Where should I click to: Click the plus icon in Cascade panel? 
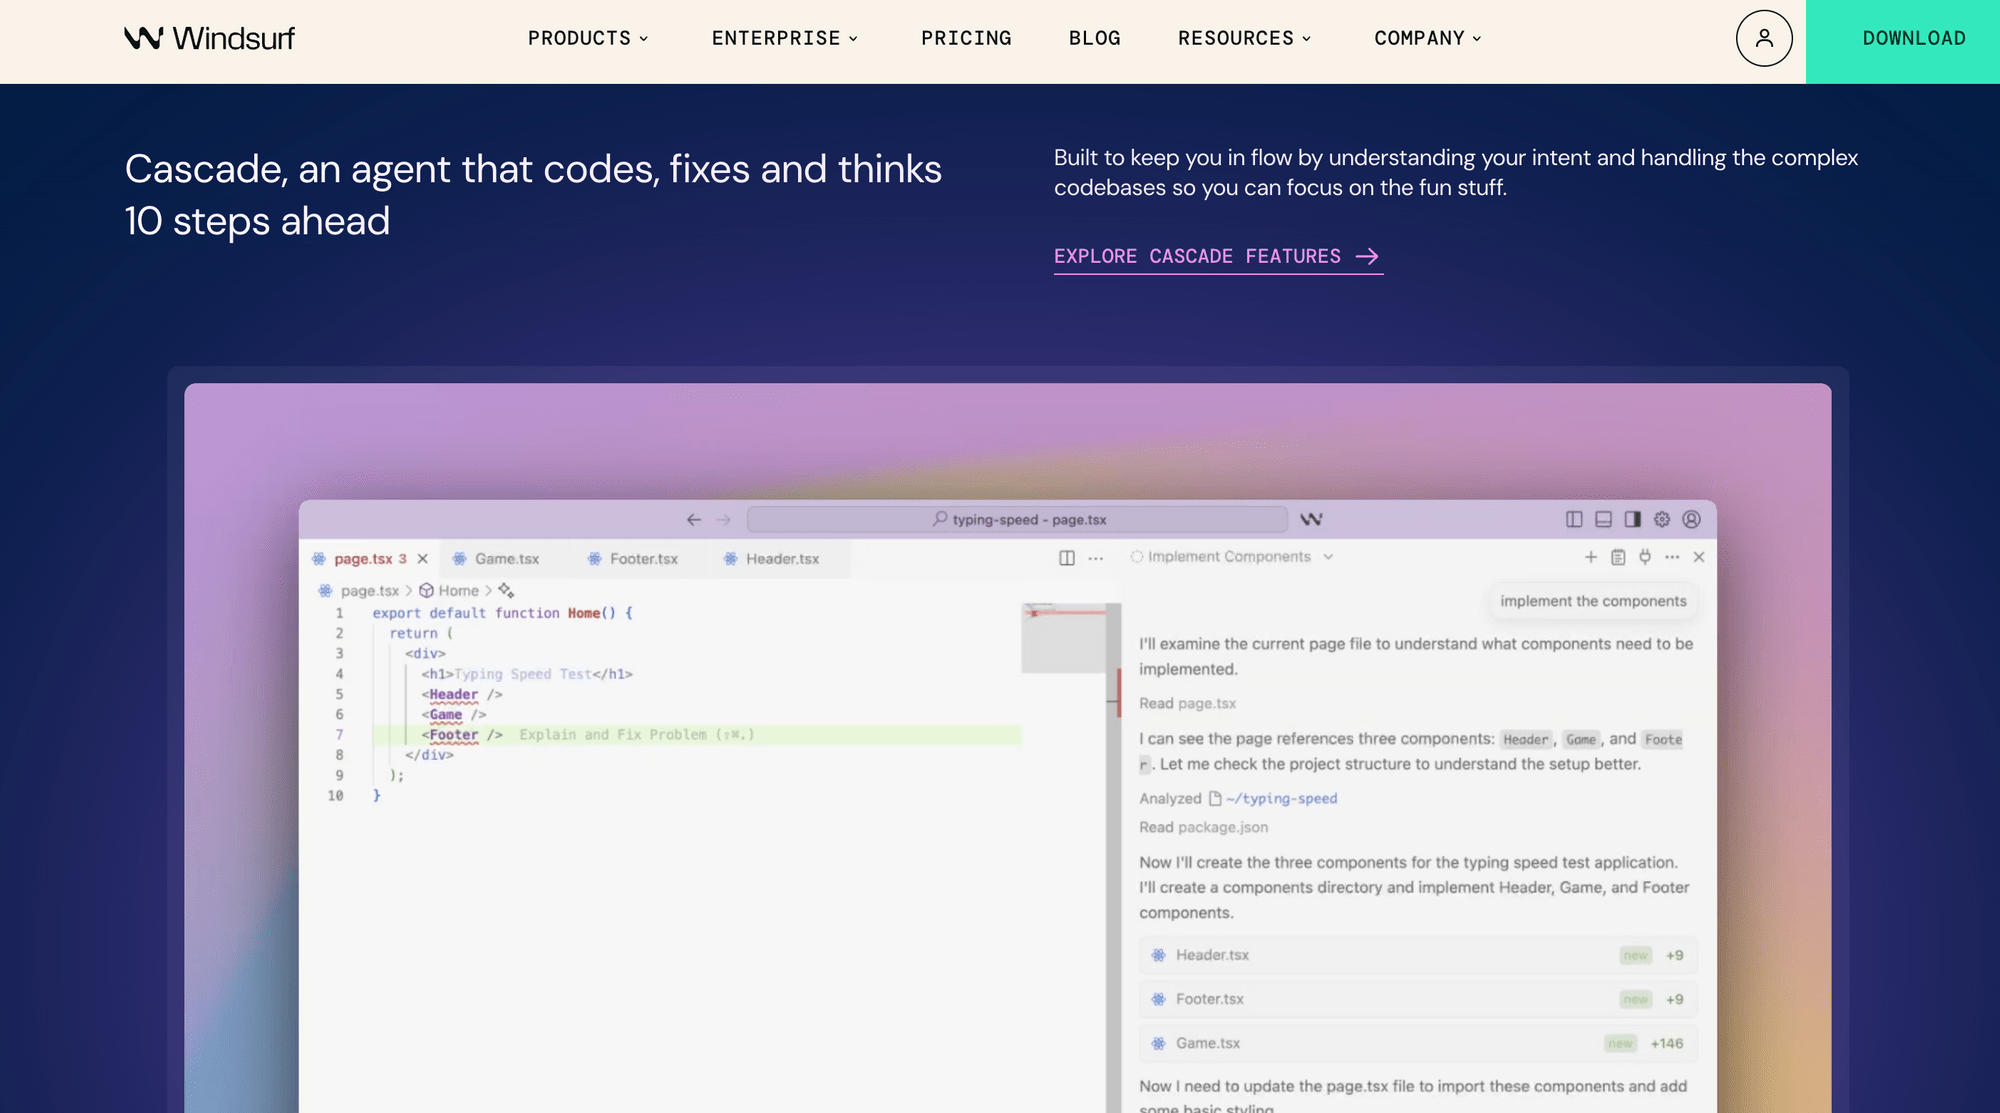(x=1591, y=557)
